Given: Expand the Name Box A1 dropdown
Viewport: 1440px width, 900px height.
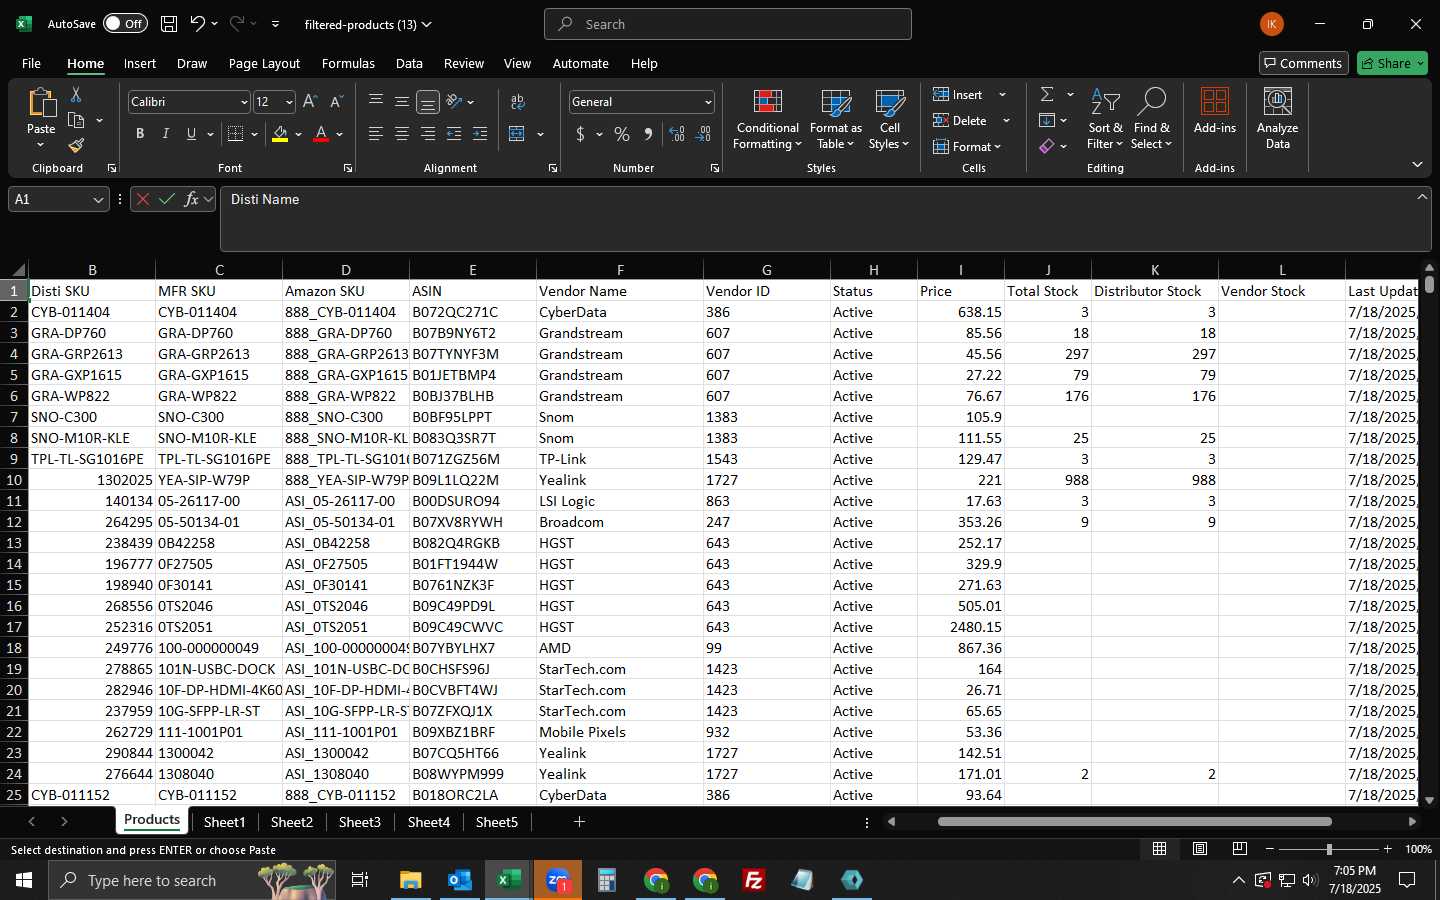Looking at the screenshot, I should coord(98,199).
